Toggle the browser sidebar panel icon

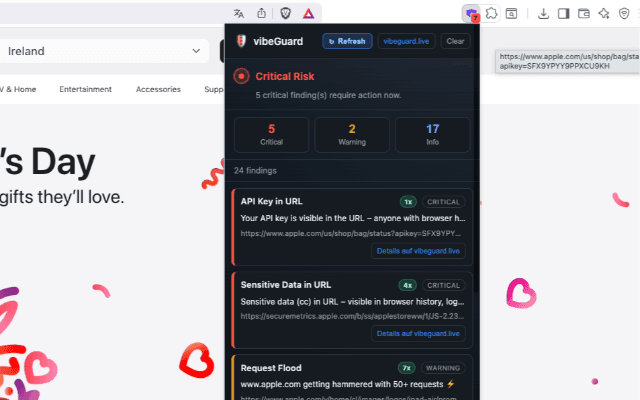click(x=563, y=14)
